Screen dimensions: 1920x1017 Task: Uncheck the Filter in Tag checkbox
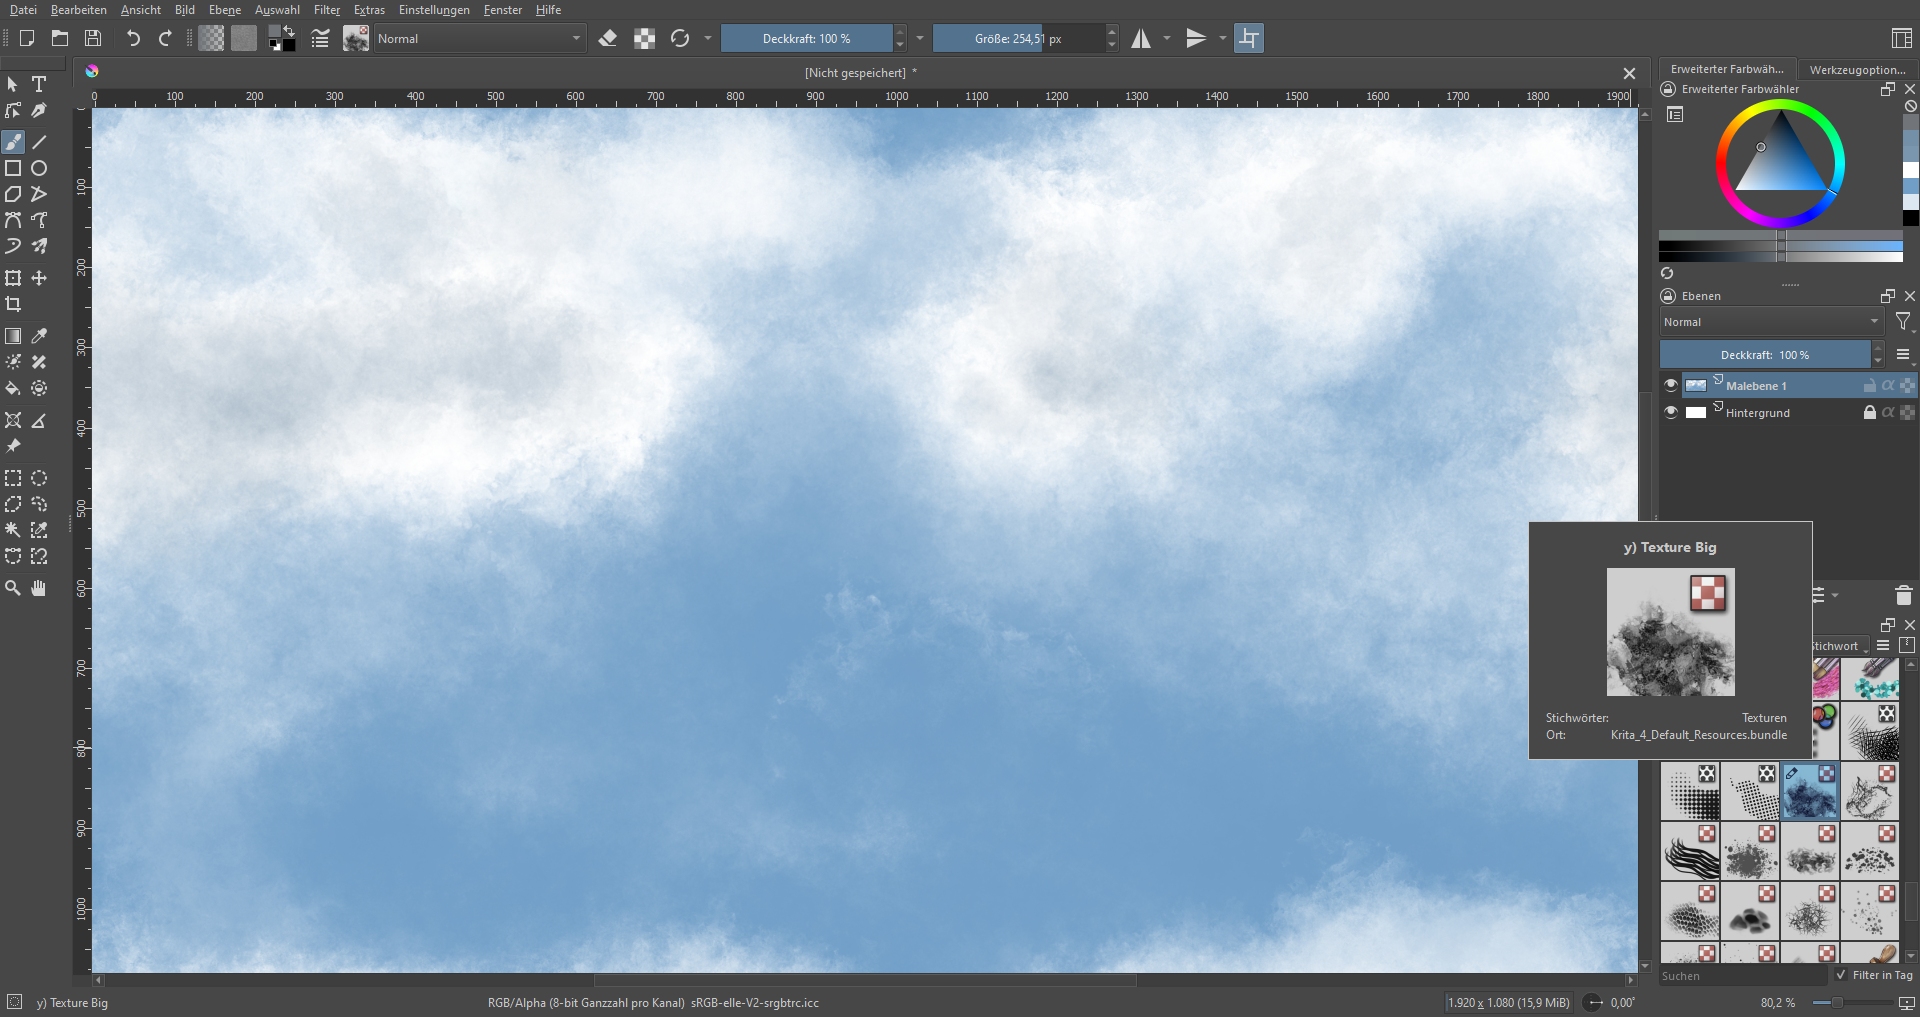(1841, 975)
